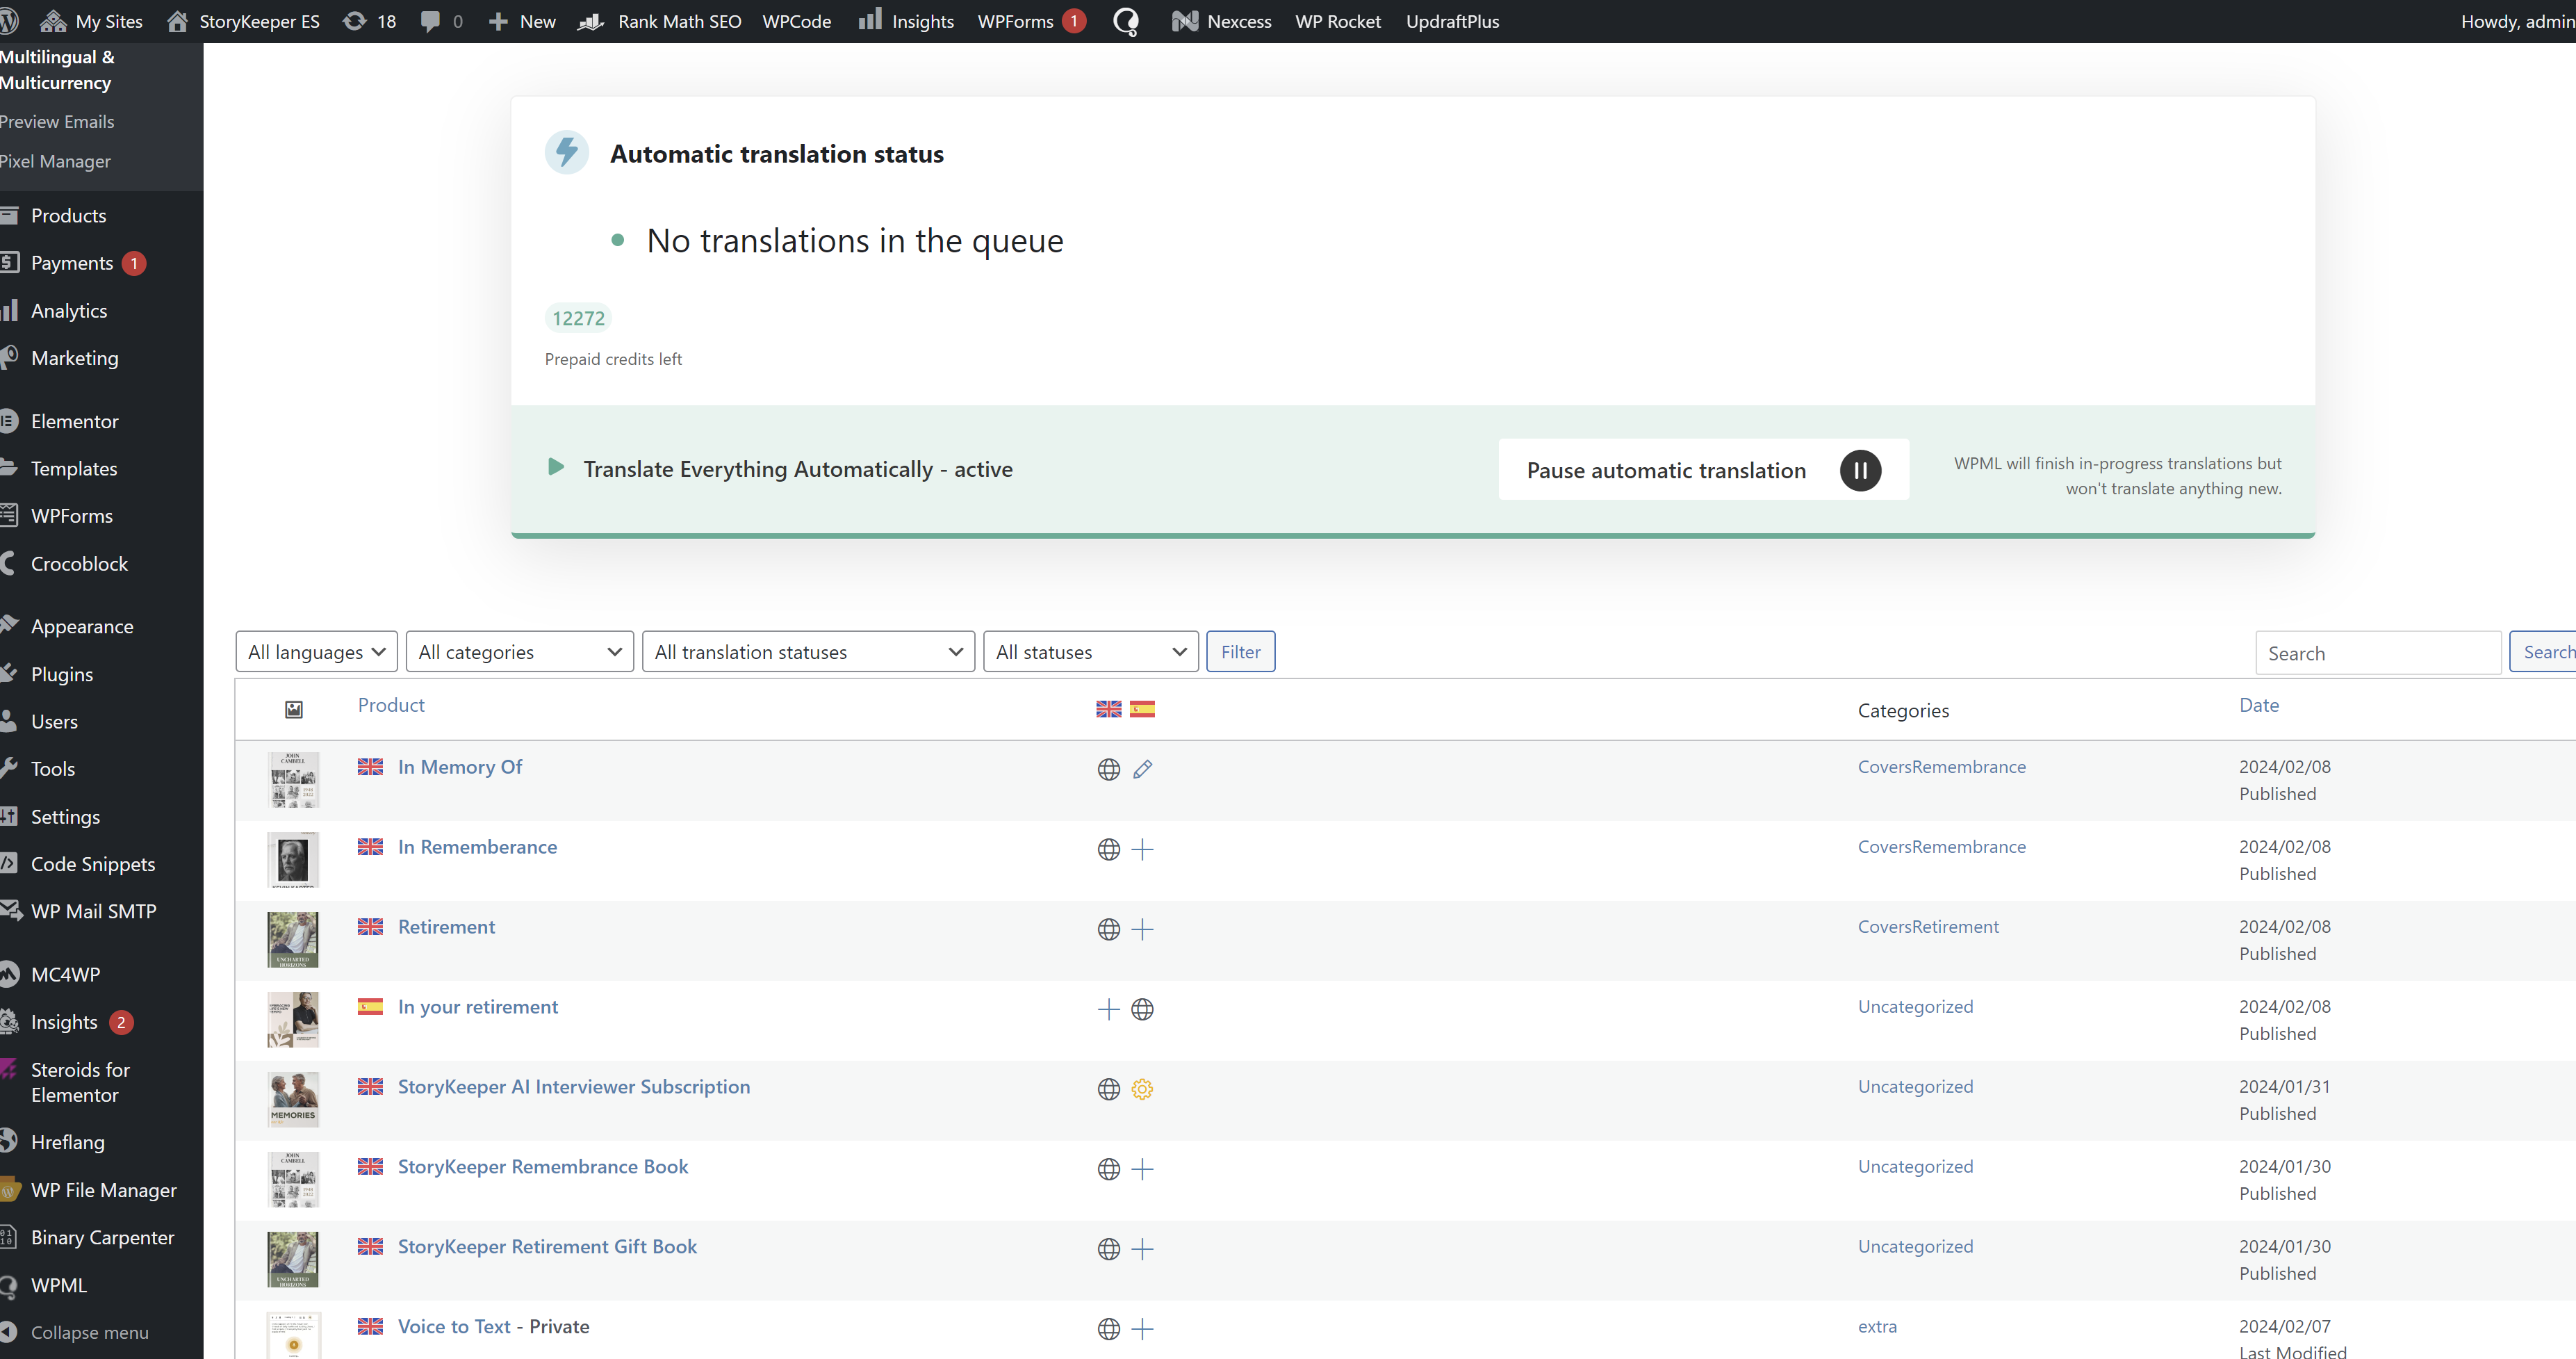Viewport: 2576px width, 1359px height.
Task: Expand the All categories dropdown
Action: (x=520, y=651)
